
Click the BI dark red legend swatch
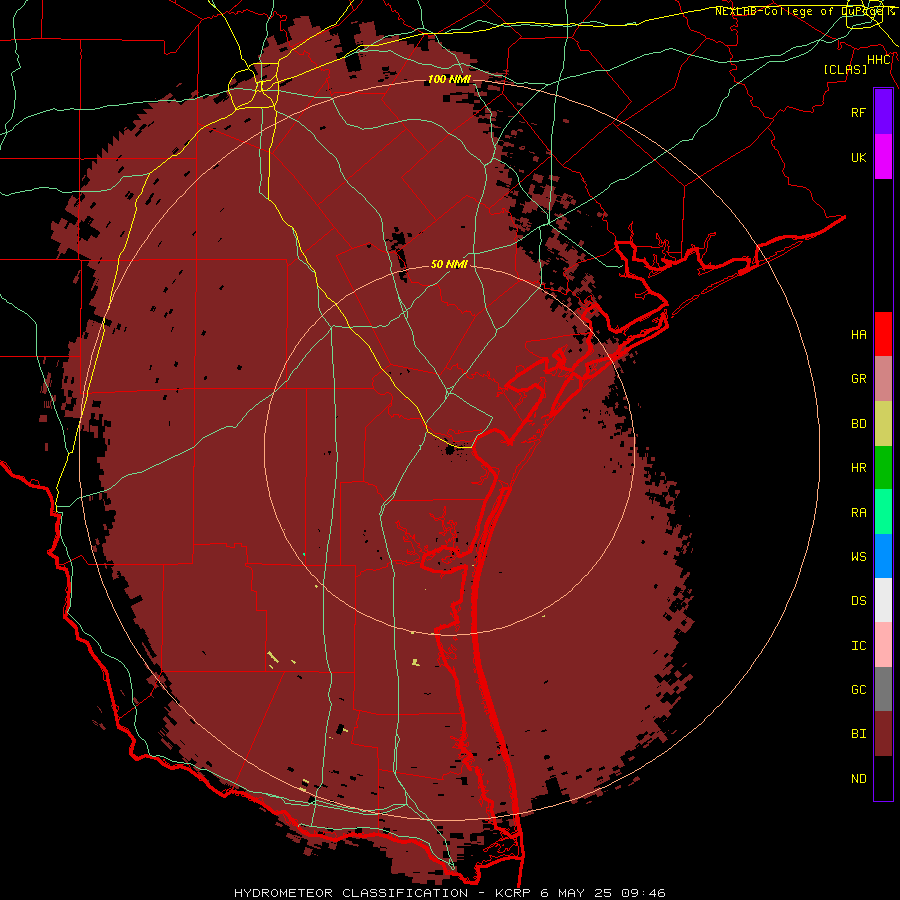[x=883, y=734]
